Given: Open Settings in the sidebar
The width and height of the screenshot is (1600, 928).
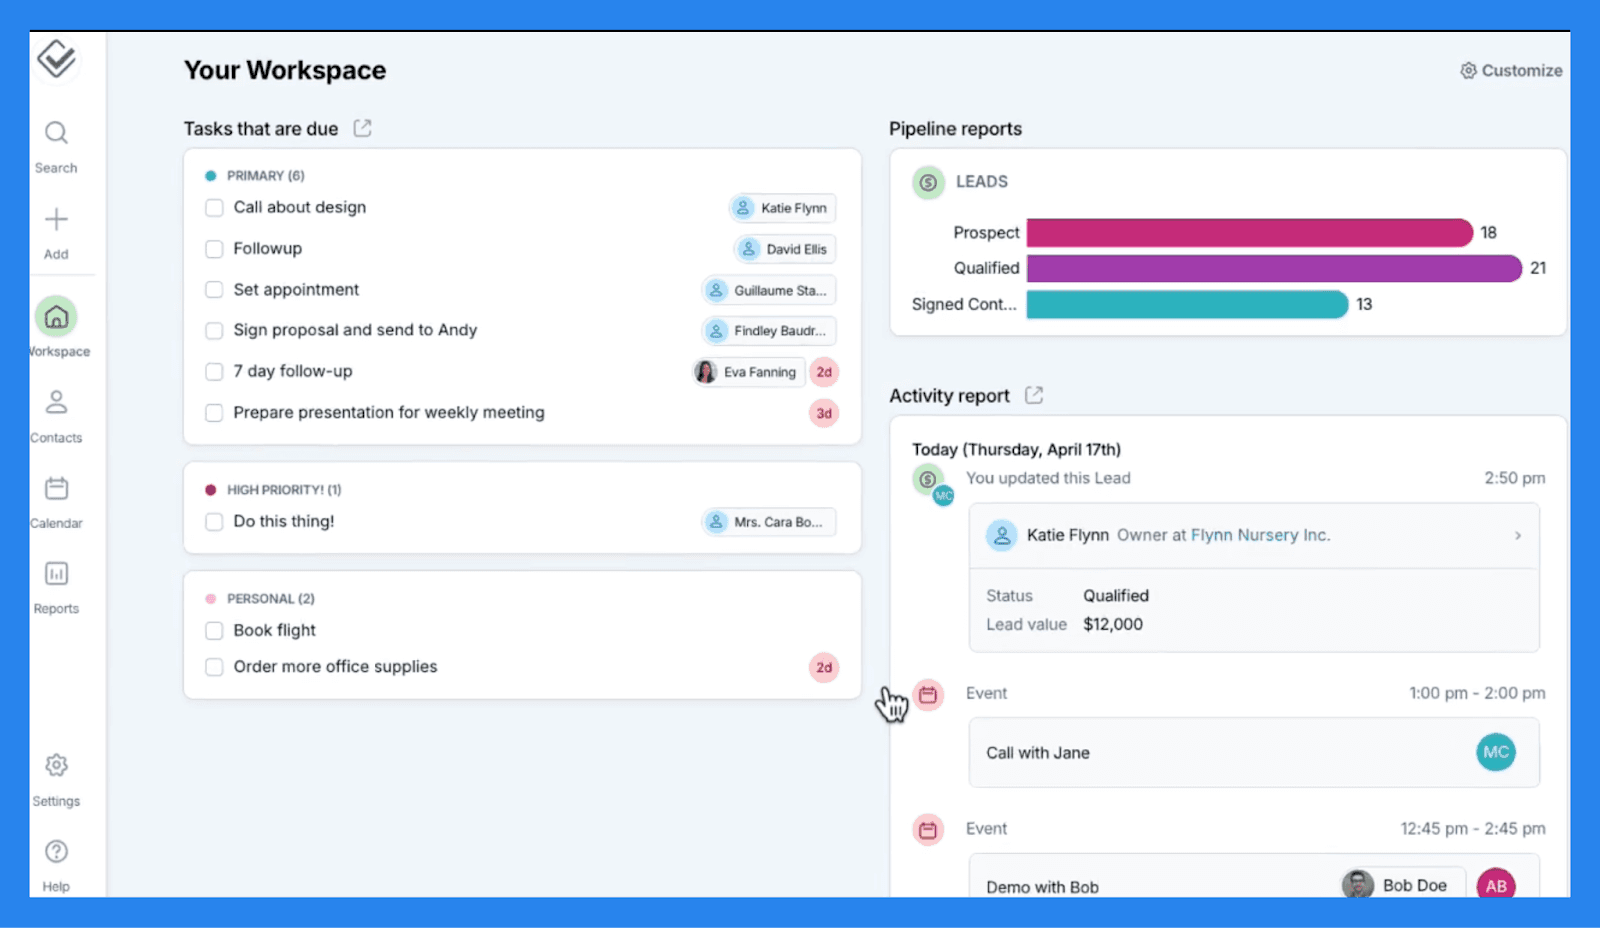Looking at the screenshot, I should pyautogui.click(x=56, y=780).
